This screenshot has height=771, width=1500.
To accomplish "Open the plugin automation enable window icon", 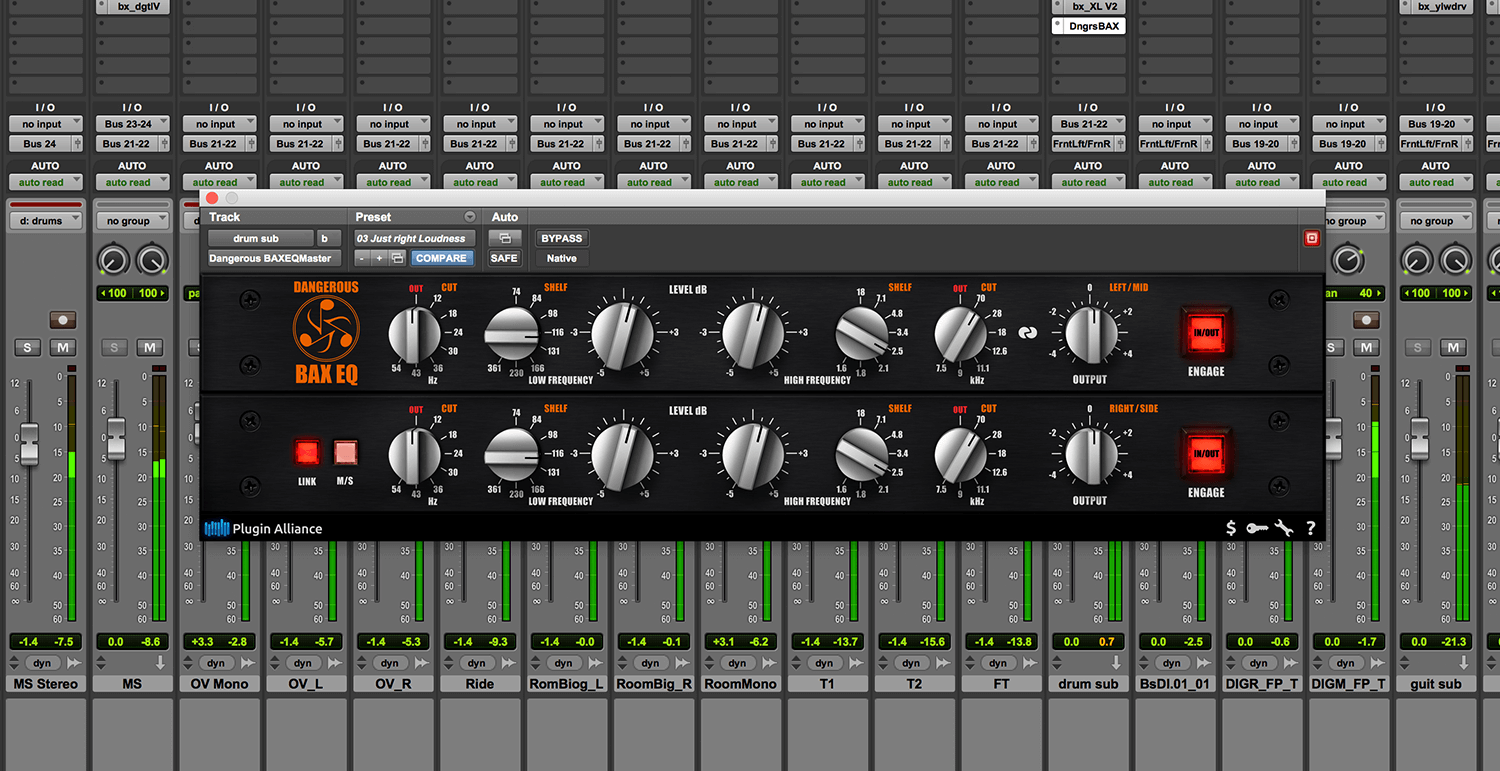I will [504, 238].
